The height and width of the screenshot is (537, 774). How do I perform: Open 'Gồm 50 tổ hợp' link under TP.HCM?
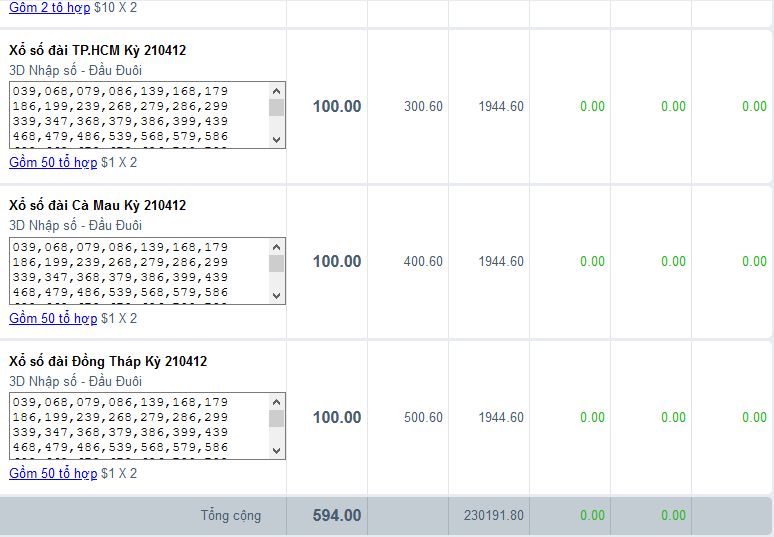point(53,162)
